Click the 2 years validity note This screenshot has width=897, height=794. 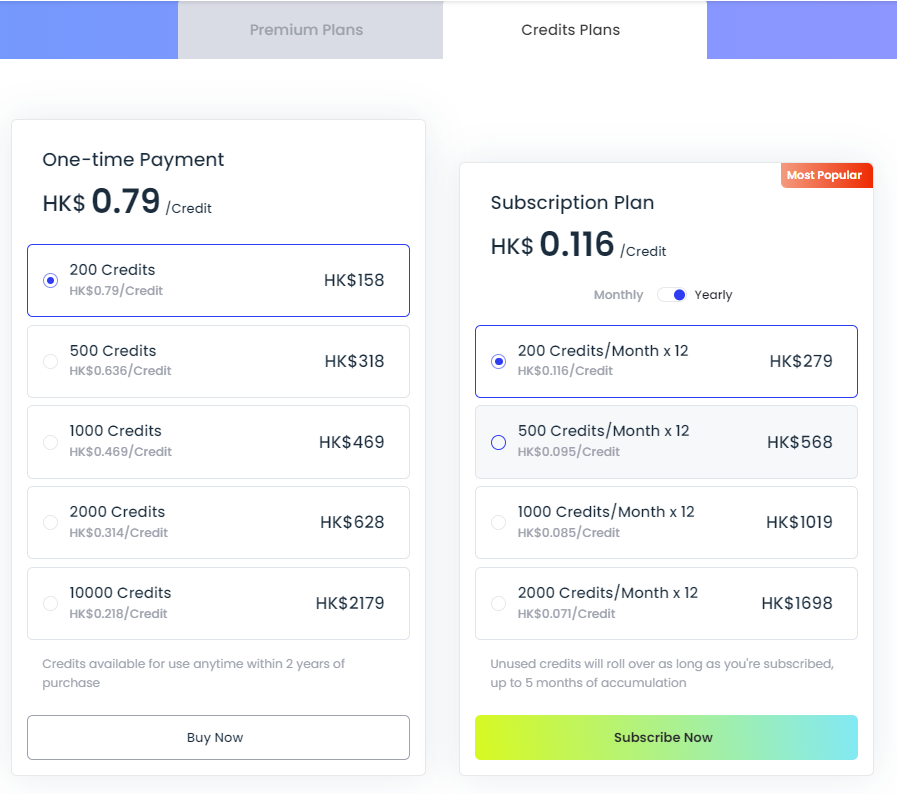point(193,673)
